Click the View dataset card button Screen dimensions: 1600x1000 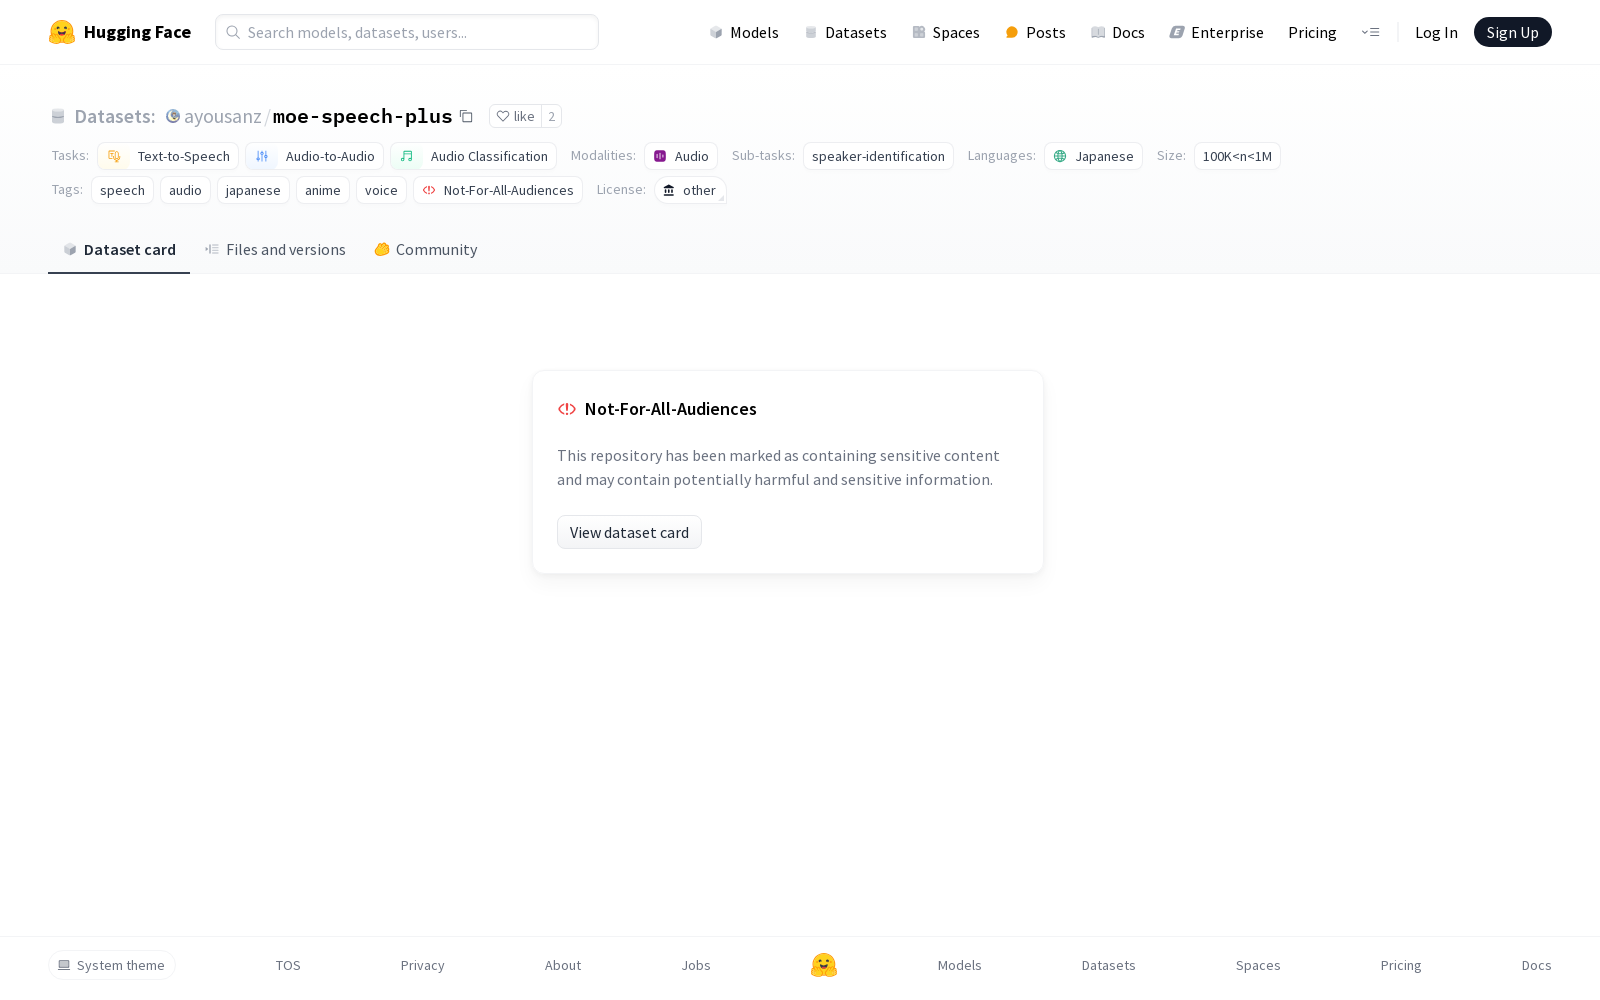tap(629, 532)
